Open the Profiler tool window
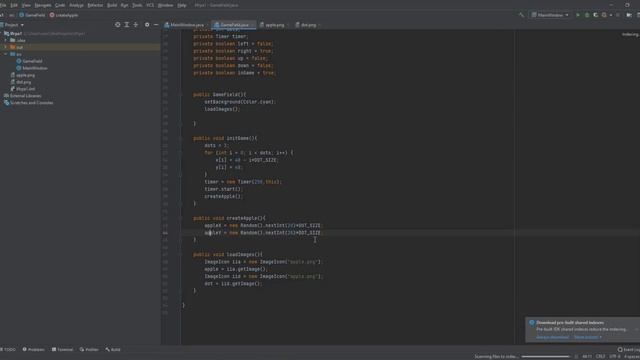The width and height of the screenshot is (640, 360). coord(89,350)
